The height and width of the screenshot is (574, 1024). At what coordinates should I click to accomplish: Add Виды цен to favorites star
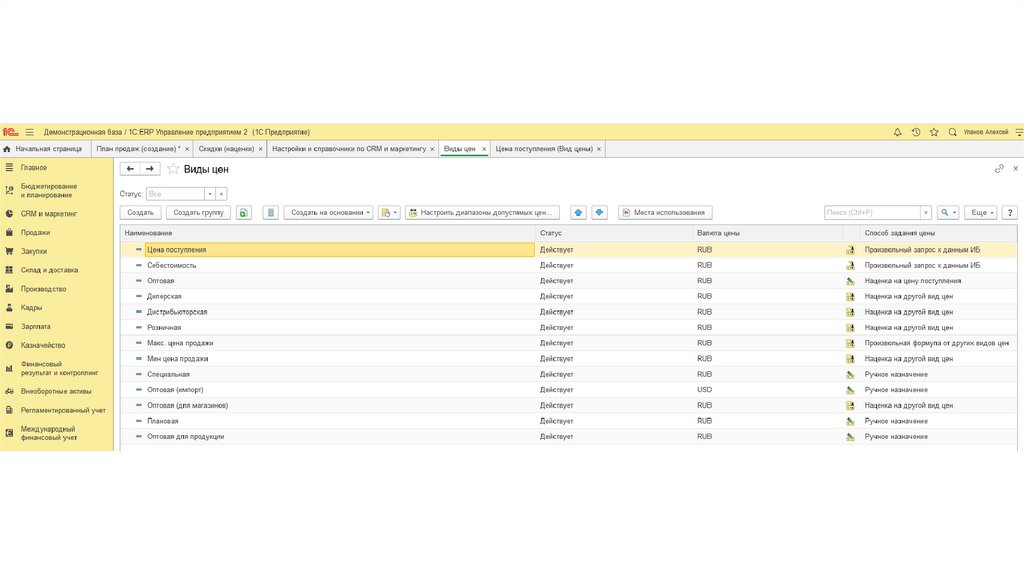pyautogui.click(x=173, y=169)
